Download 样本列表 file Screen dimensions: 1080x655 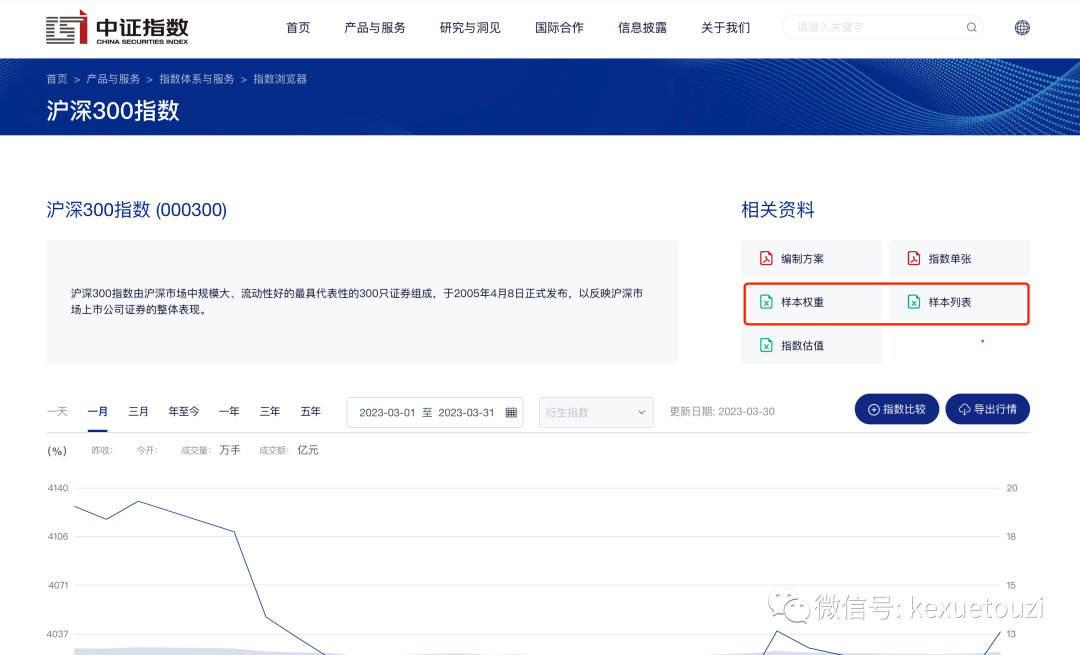click(x=957, y=302)
